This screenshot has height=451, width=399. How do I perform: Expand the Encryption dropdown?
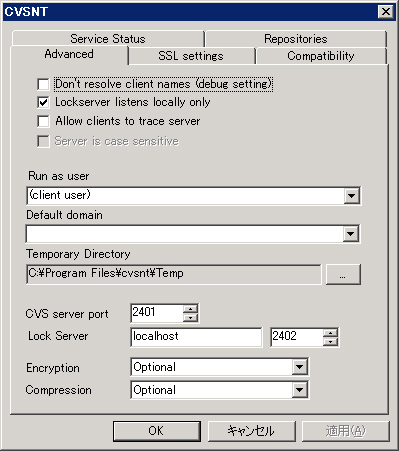(x=299, y=367)
